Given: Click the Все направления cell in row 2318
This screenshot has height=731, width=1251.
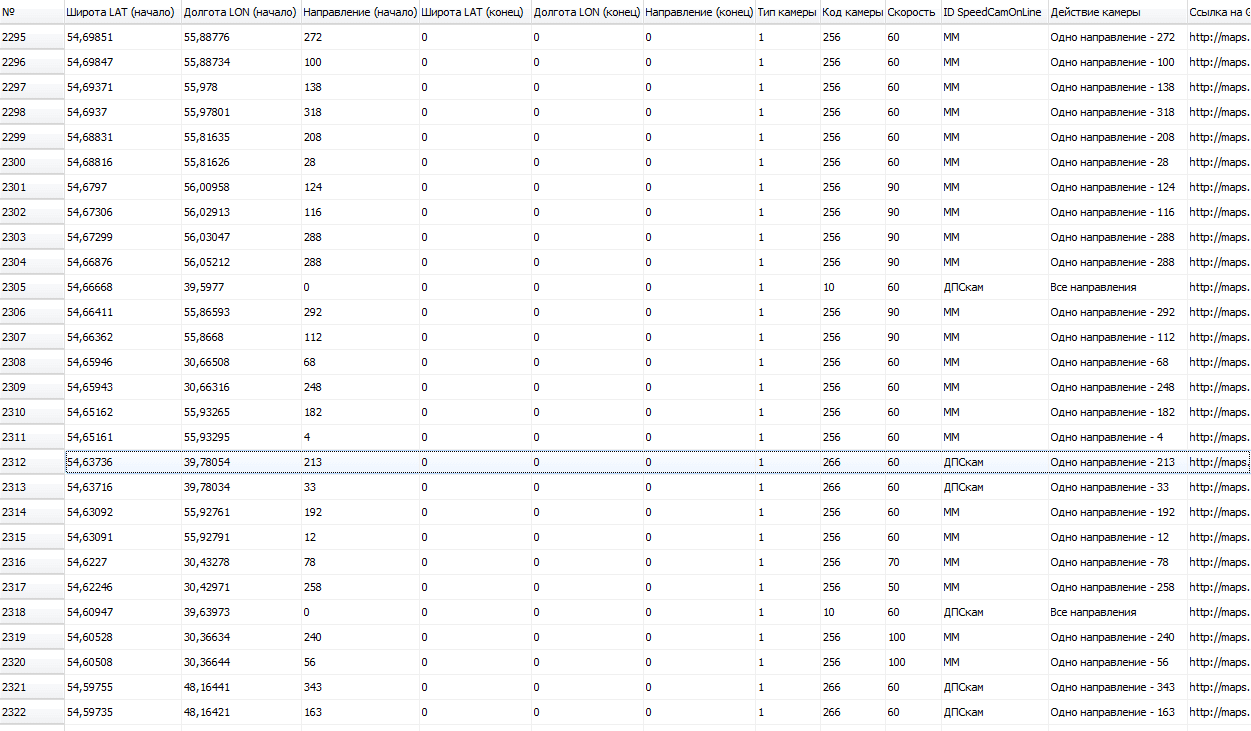Looking at the screenshot, I should pyautogui.click(x=1093, y=612).
